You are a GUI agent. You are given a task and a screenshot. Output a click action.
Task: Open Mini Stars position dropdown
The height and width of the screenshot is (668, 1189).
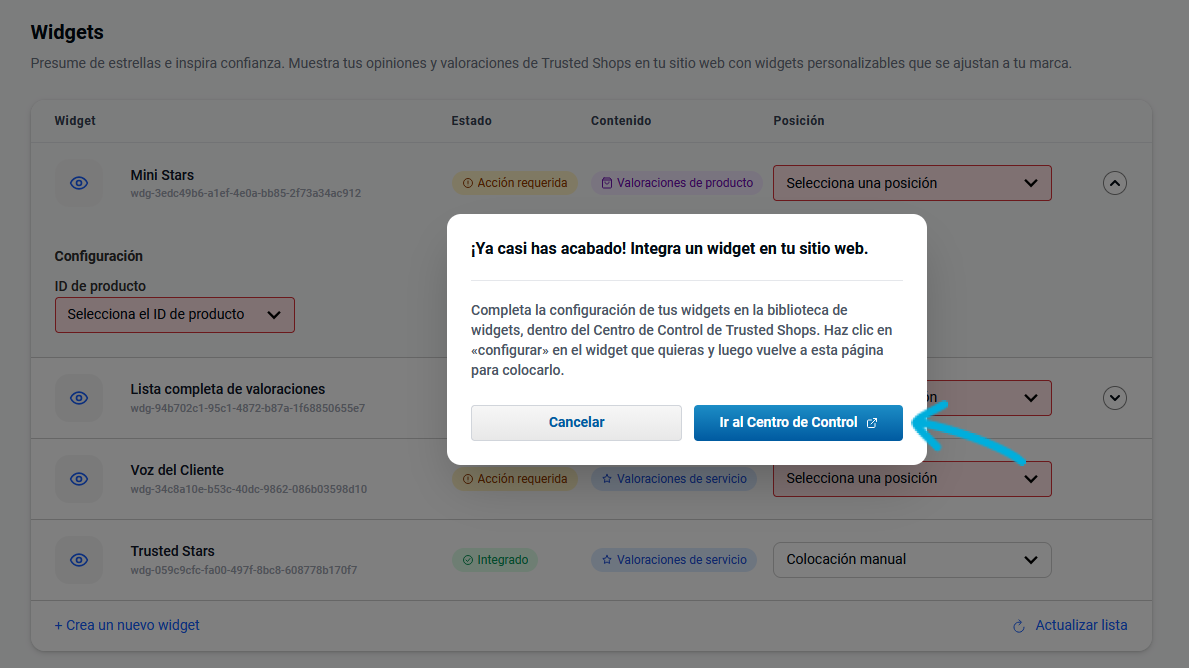911,183
